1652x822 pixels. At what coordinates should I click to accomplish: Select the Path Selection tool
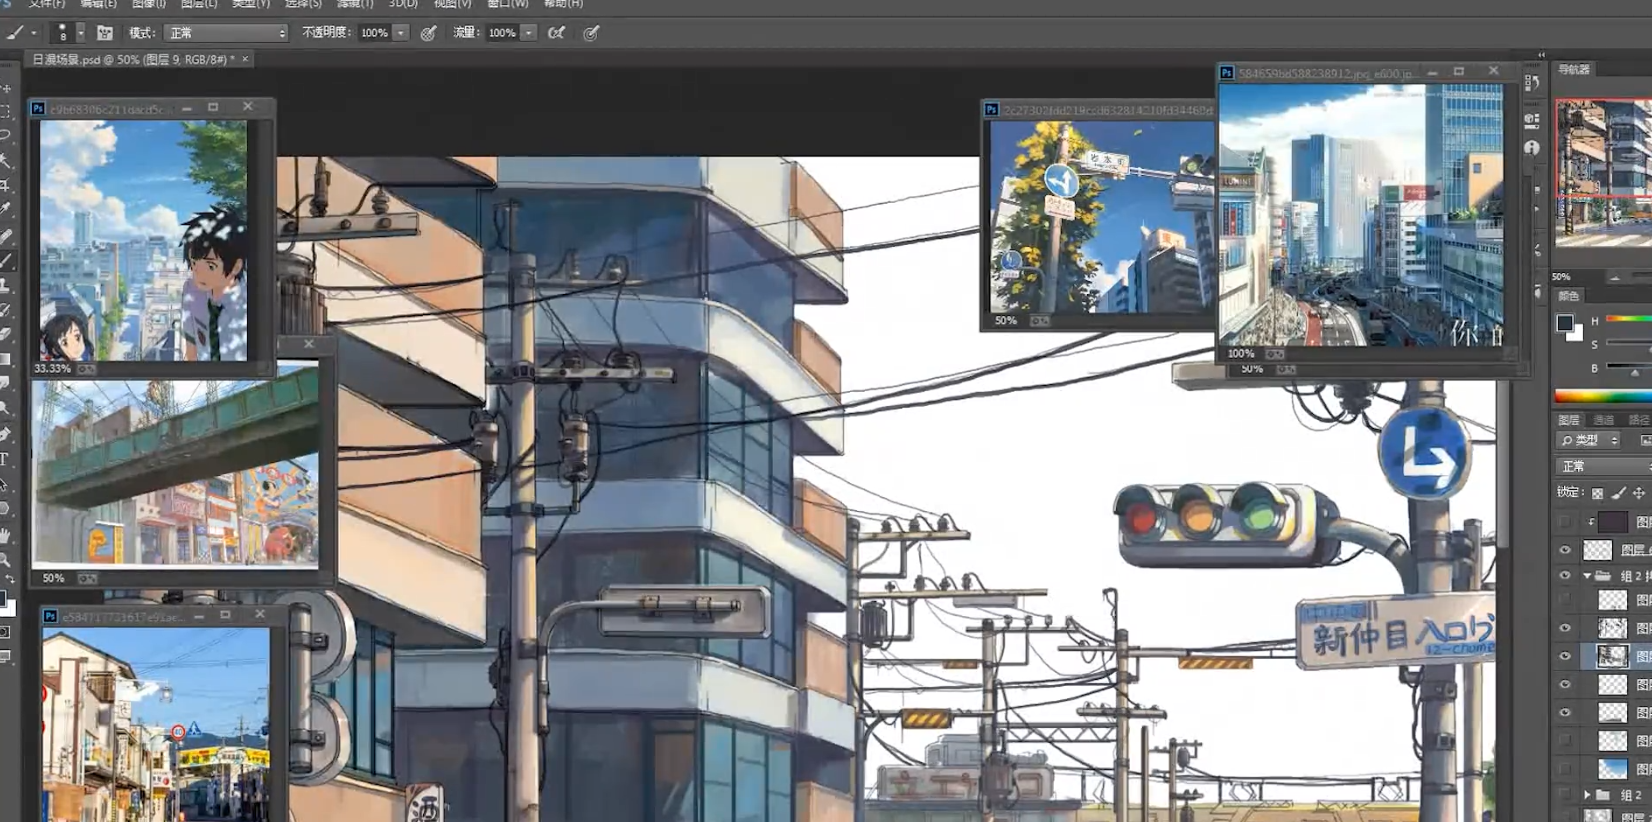6,484
